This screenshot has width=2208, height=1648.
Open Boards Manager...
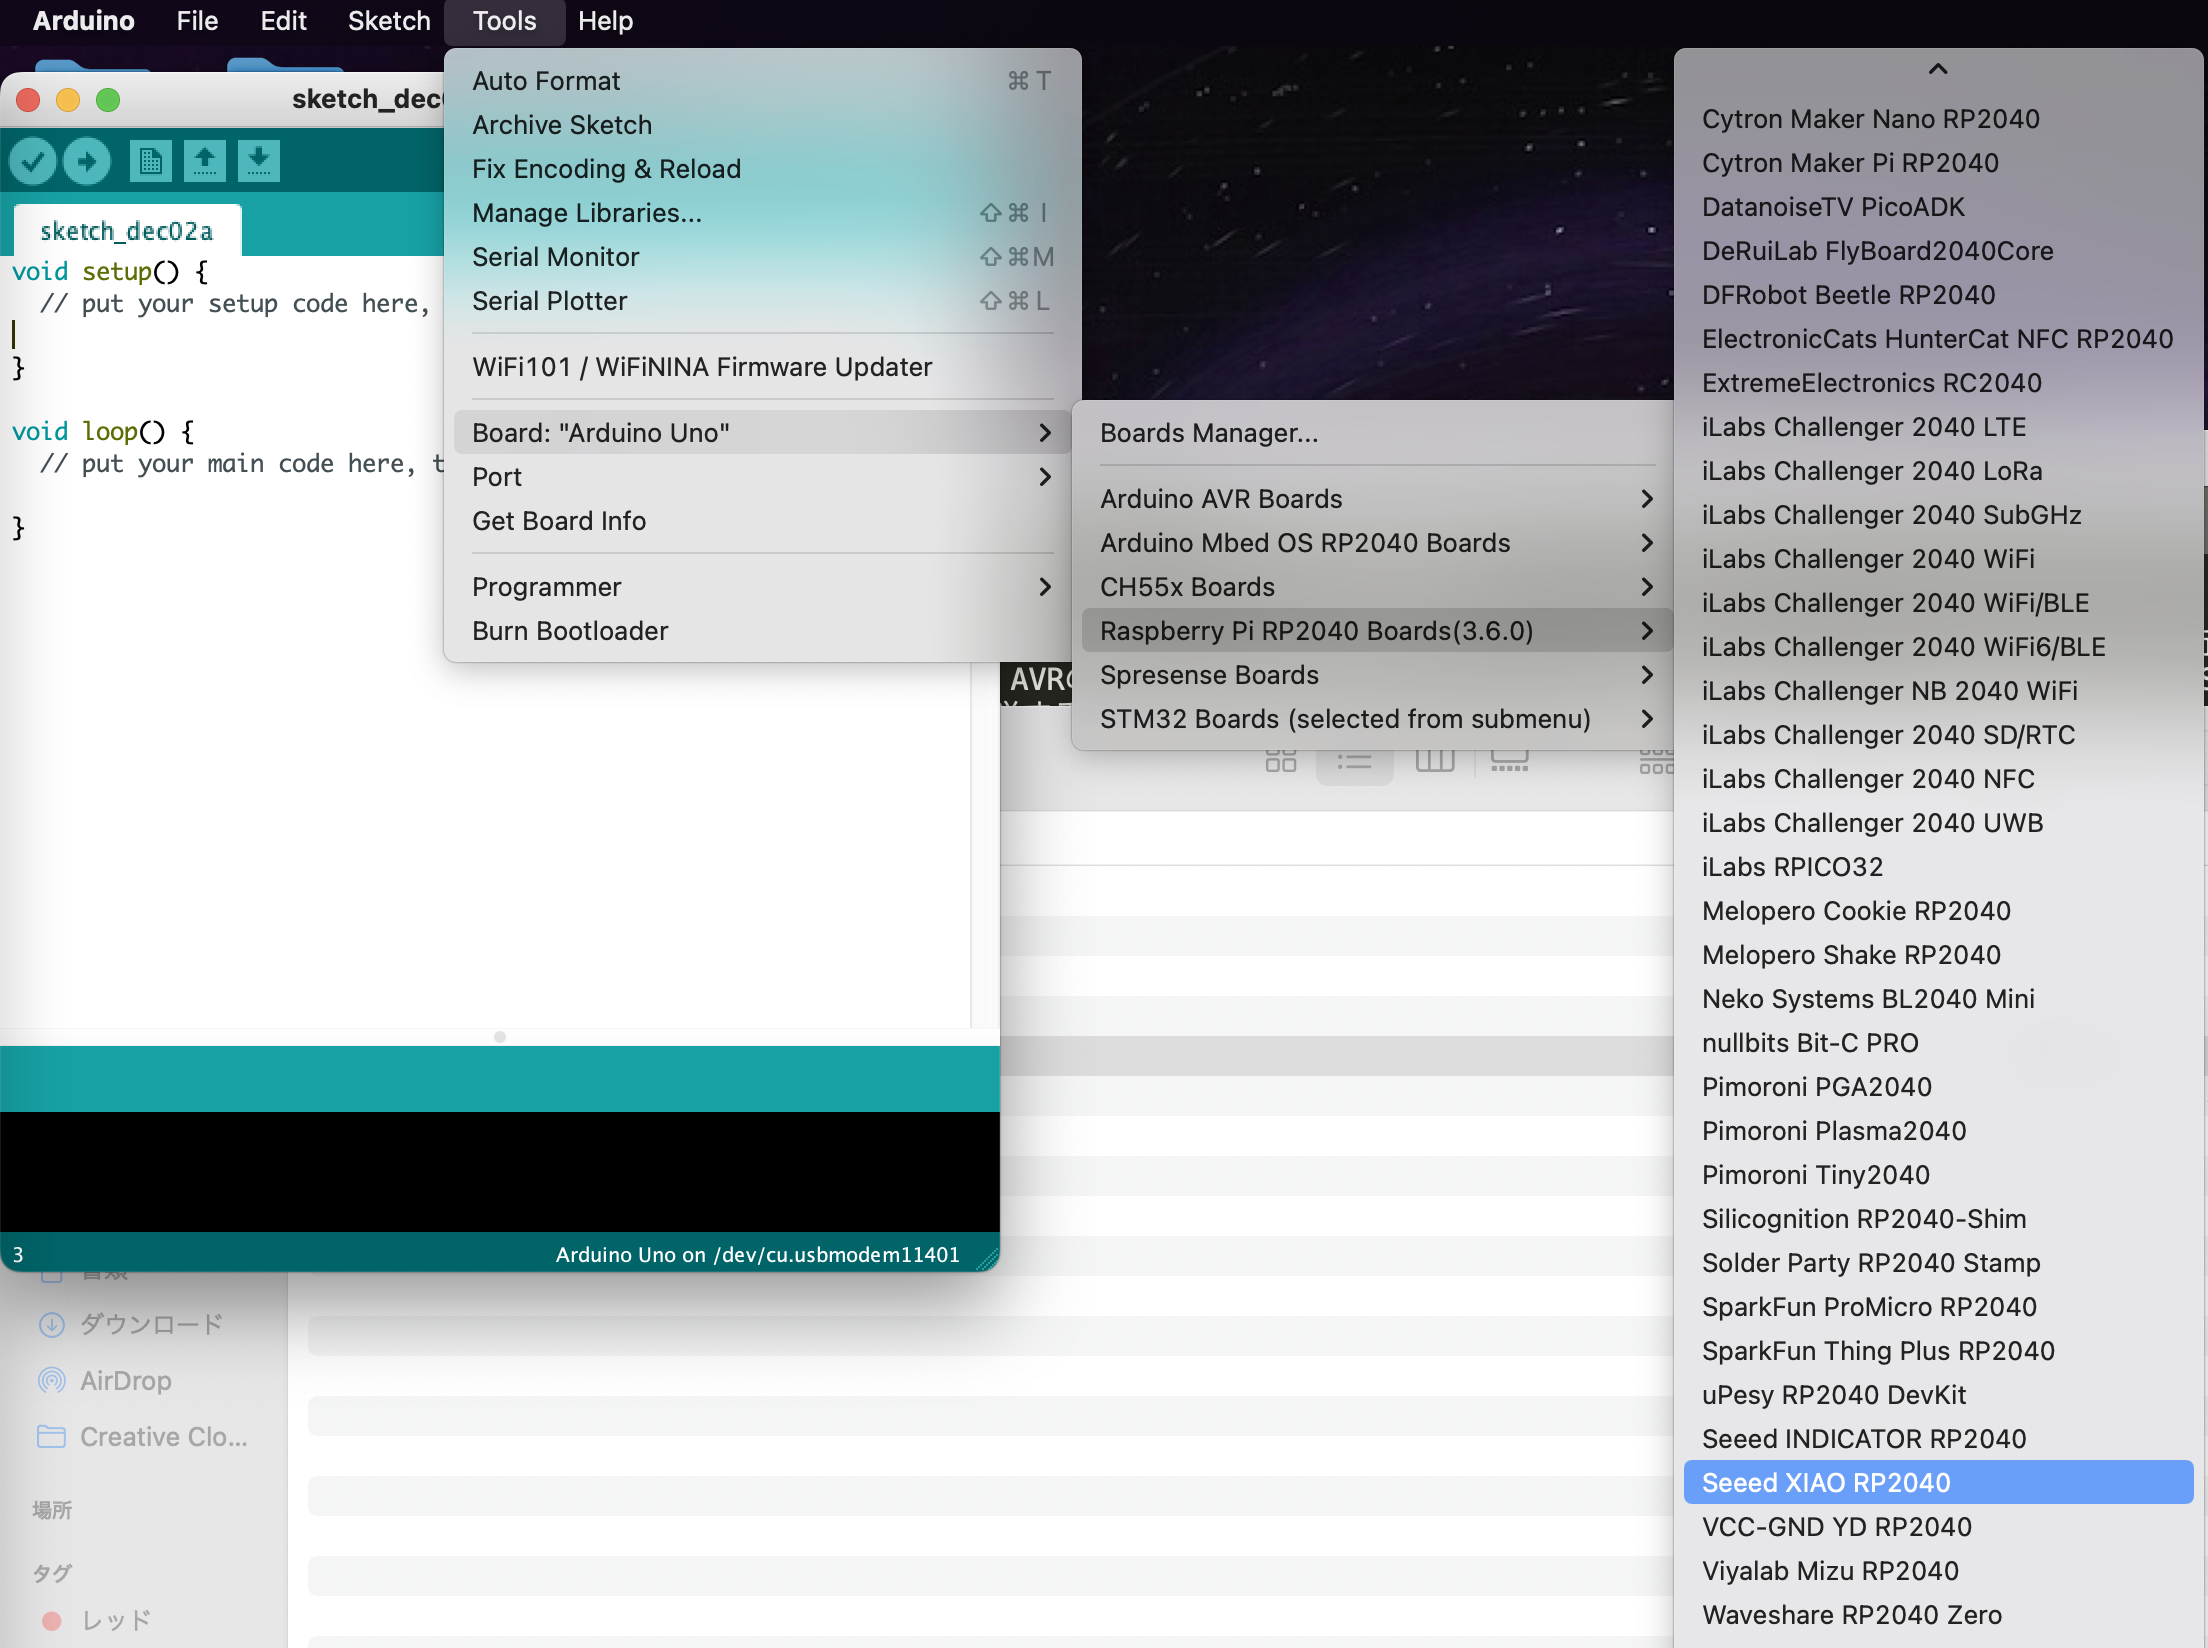(1209, 433)
